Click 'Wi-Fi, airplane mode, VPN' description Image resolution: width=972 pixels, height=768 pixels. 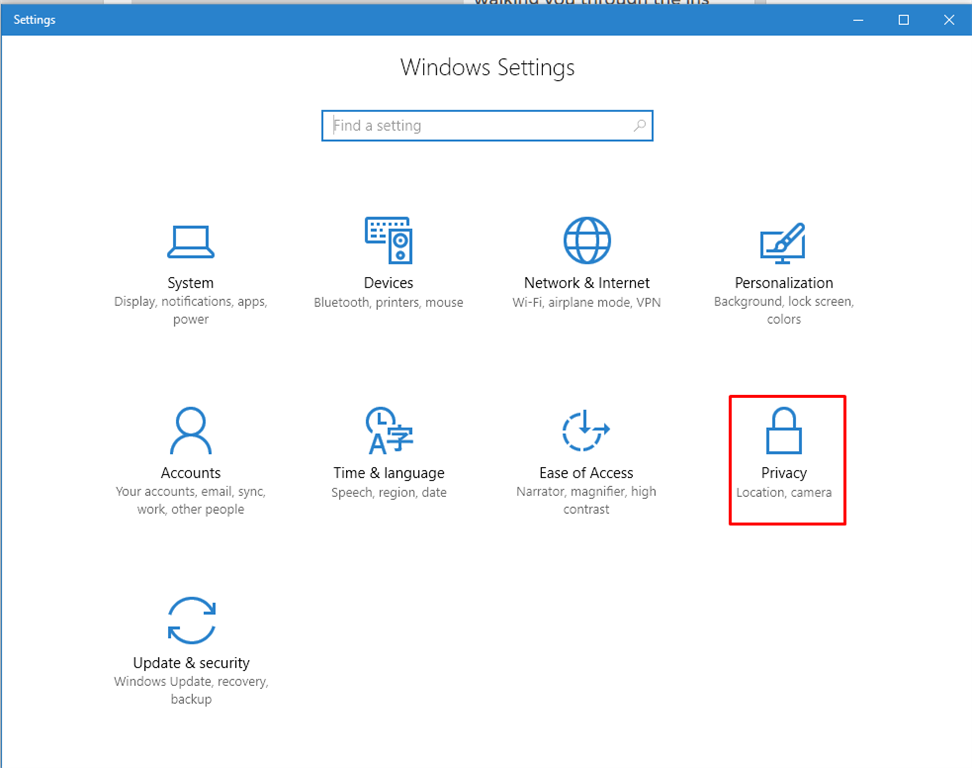pos(586,302)
